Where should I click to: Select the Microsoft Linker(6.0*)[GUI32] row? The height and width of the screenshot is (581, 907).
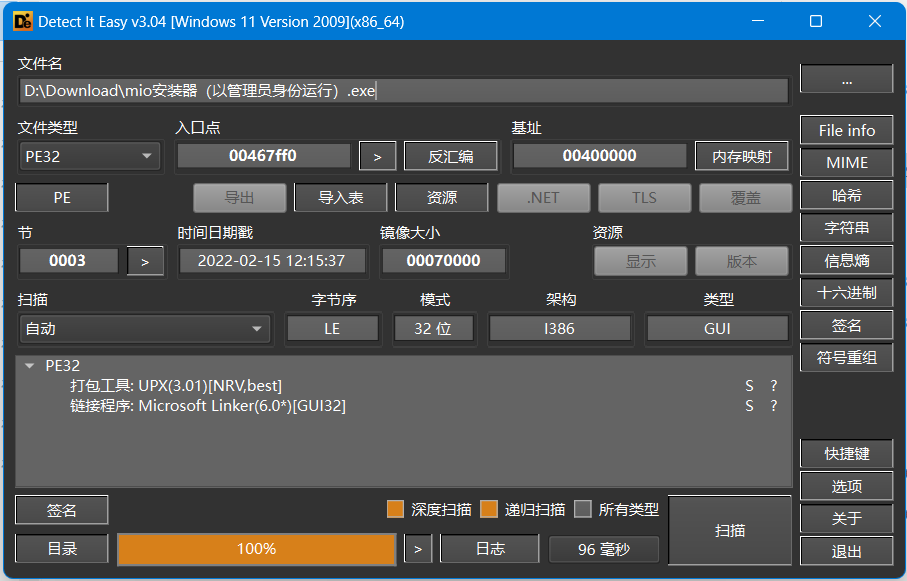click(208, 406)
